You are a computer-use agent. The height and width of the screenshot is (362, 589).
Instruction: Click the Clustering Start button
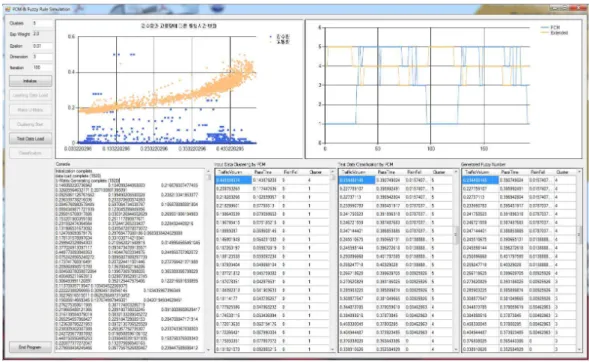point(30,124)
